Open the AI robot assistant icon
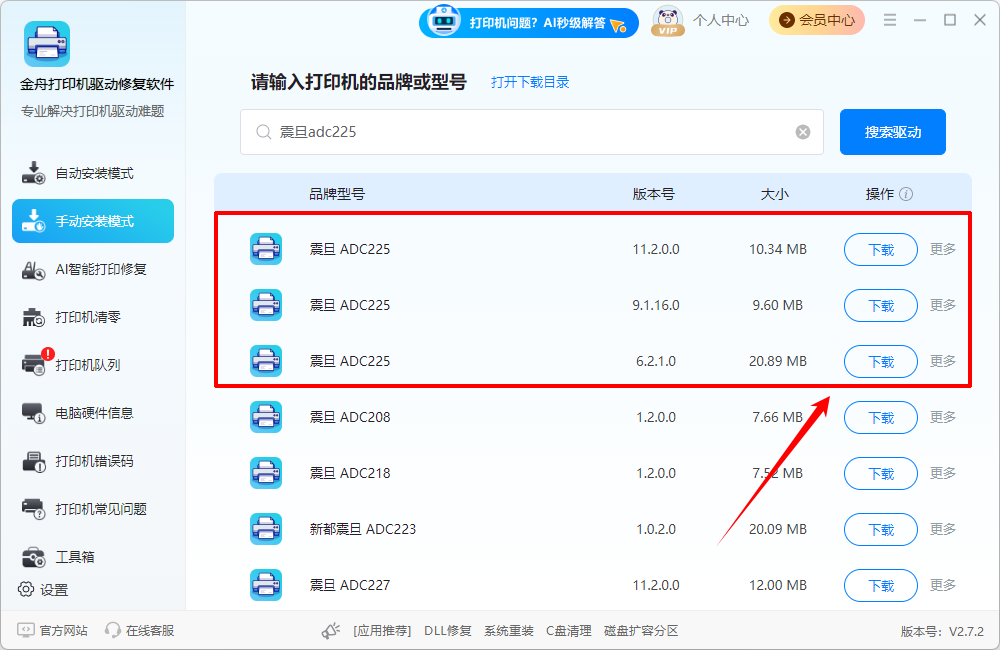This screenshot has width=1000, height=650. (x=443, y=21)
